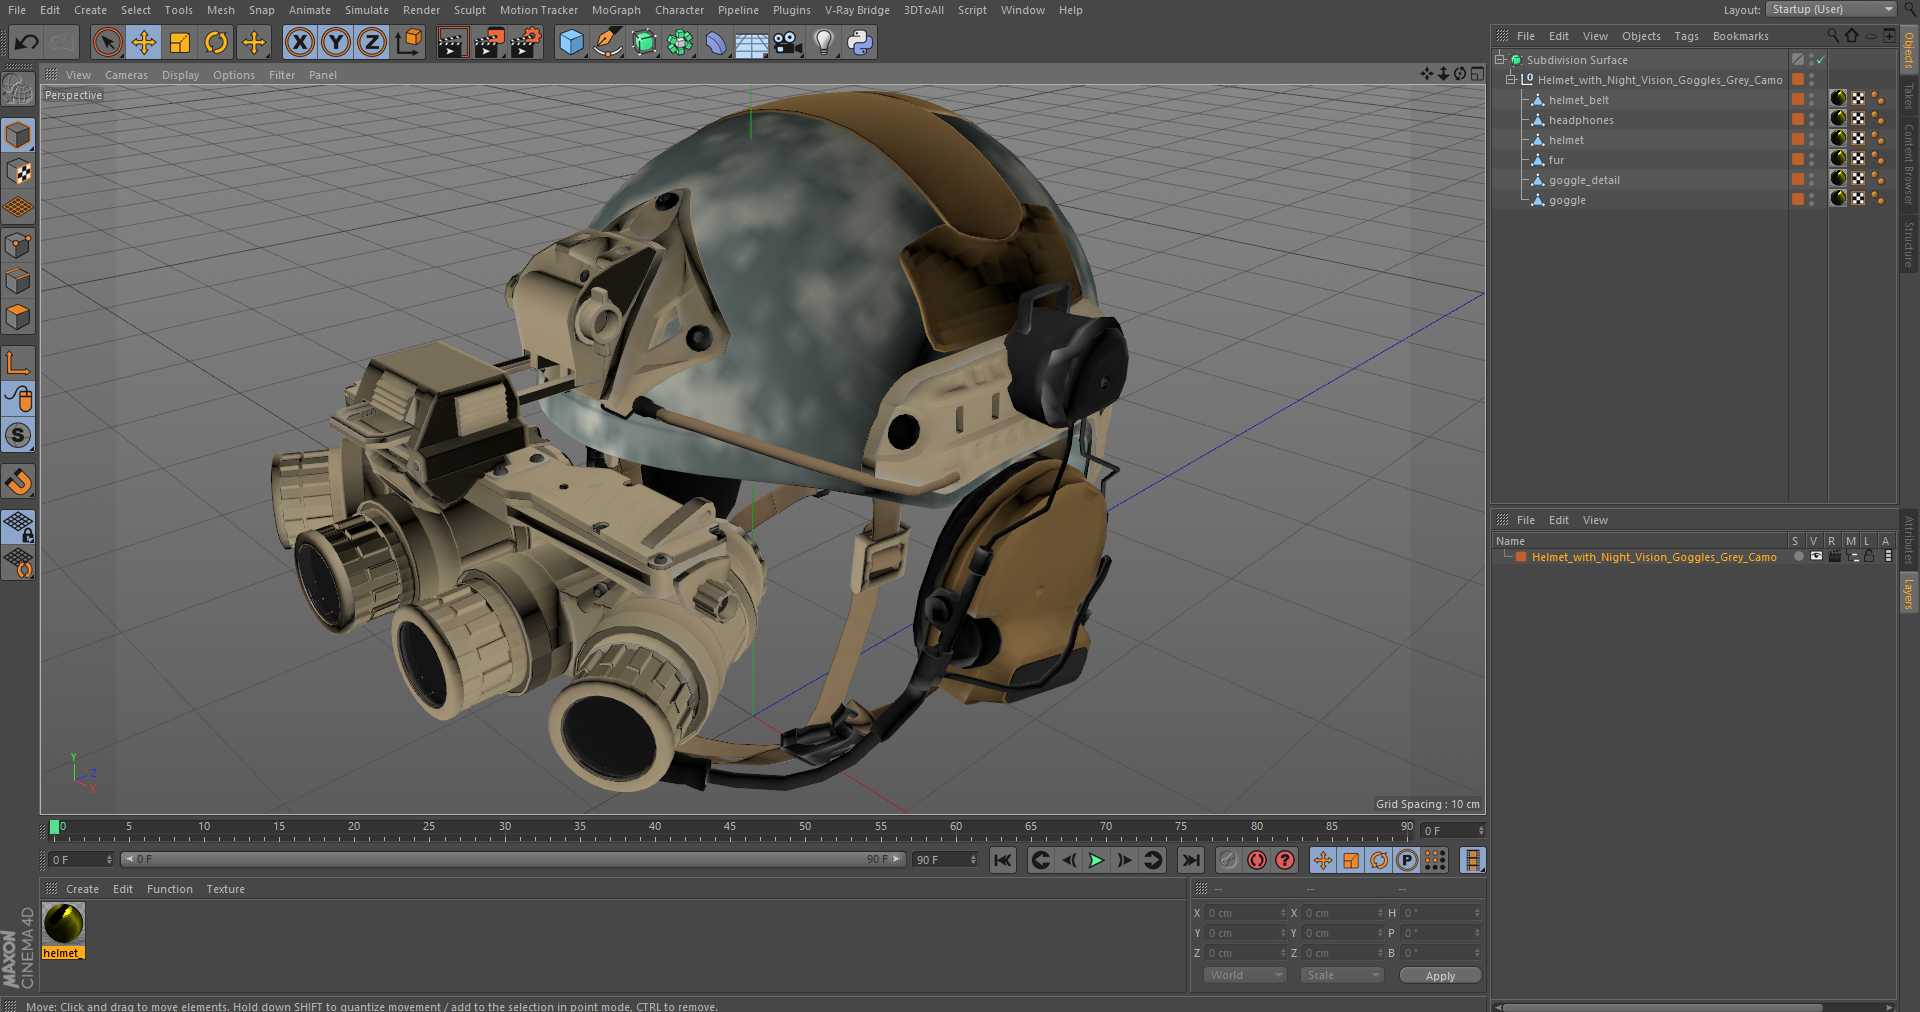
Task: Open the V-Ray Bridge menu
Action: [857, 10]
